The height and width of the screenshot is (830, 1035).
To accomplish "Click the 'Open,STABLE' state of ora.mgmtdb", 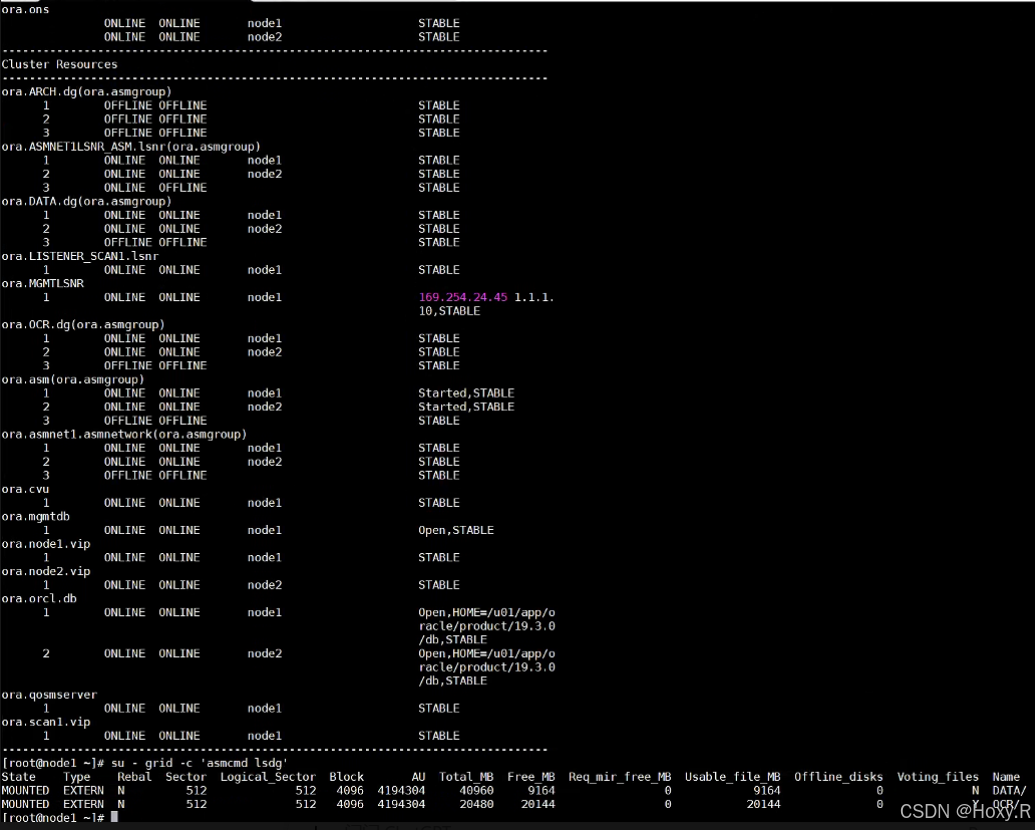I will coord(456,530).
